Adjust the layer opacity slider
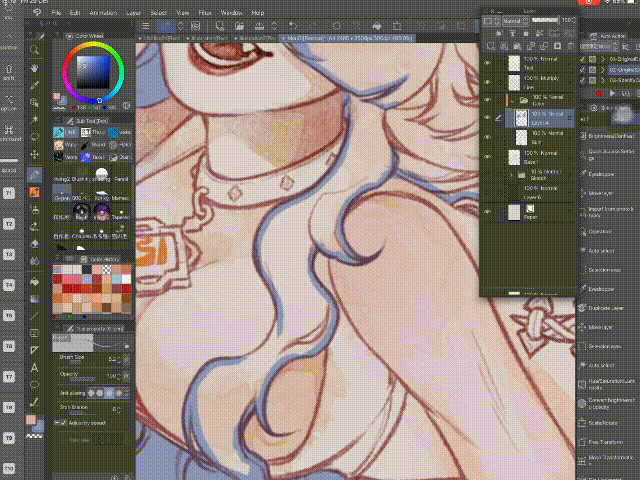The image size is (640, 480). (545, 20)
